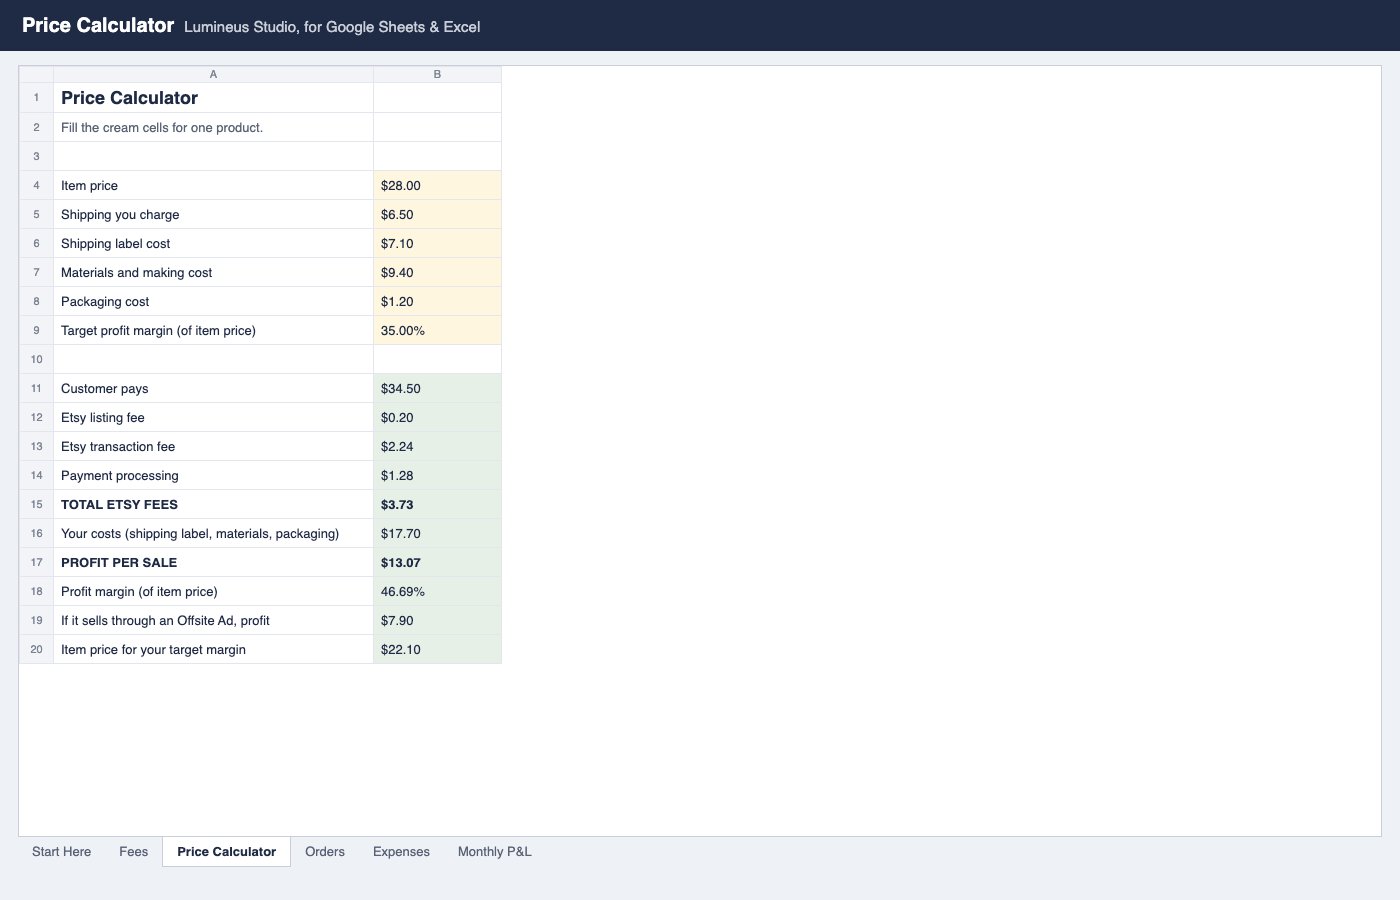Click the 'Target profit margin' label cell

[x=213, y=330]
